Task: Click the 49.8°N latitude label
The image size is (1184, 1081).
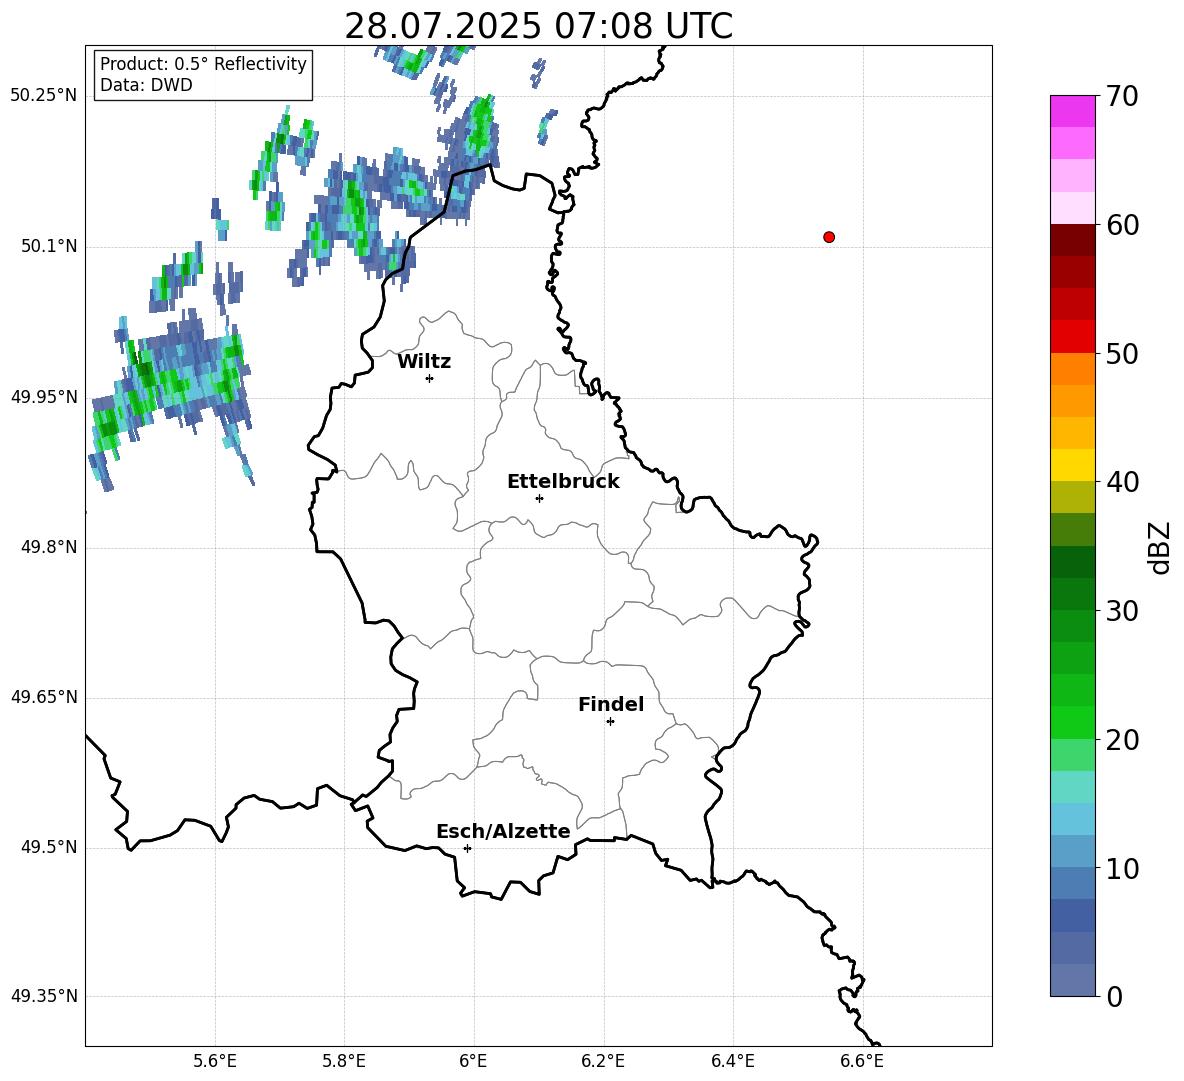Action: point(49,547)
